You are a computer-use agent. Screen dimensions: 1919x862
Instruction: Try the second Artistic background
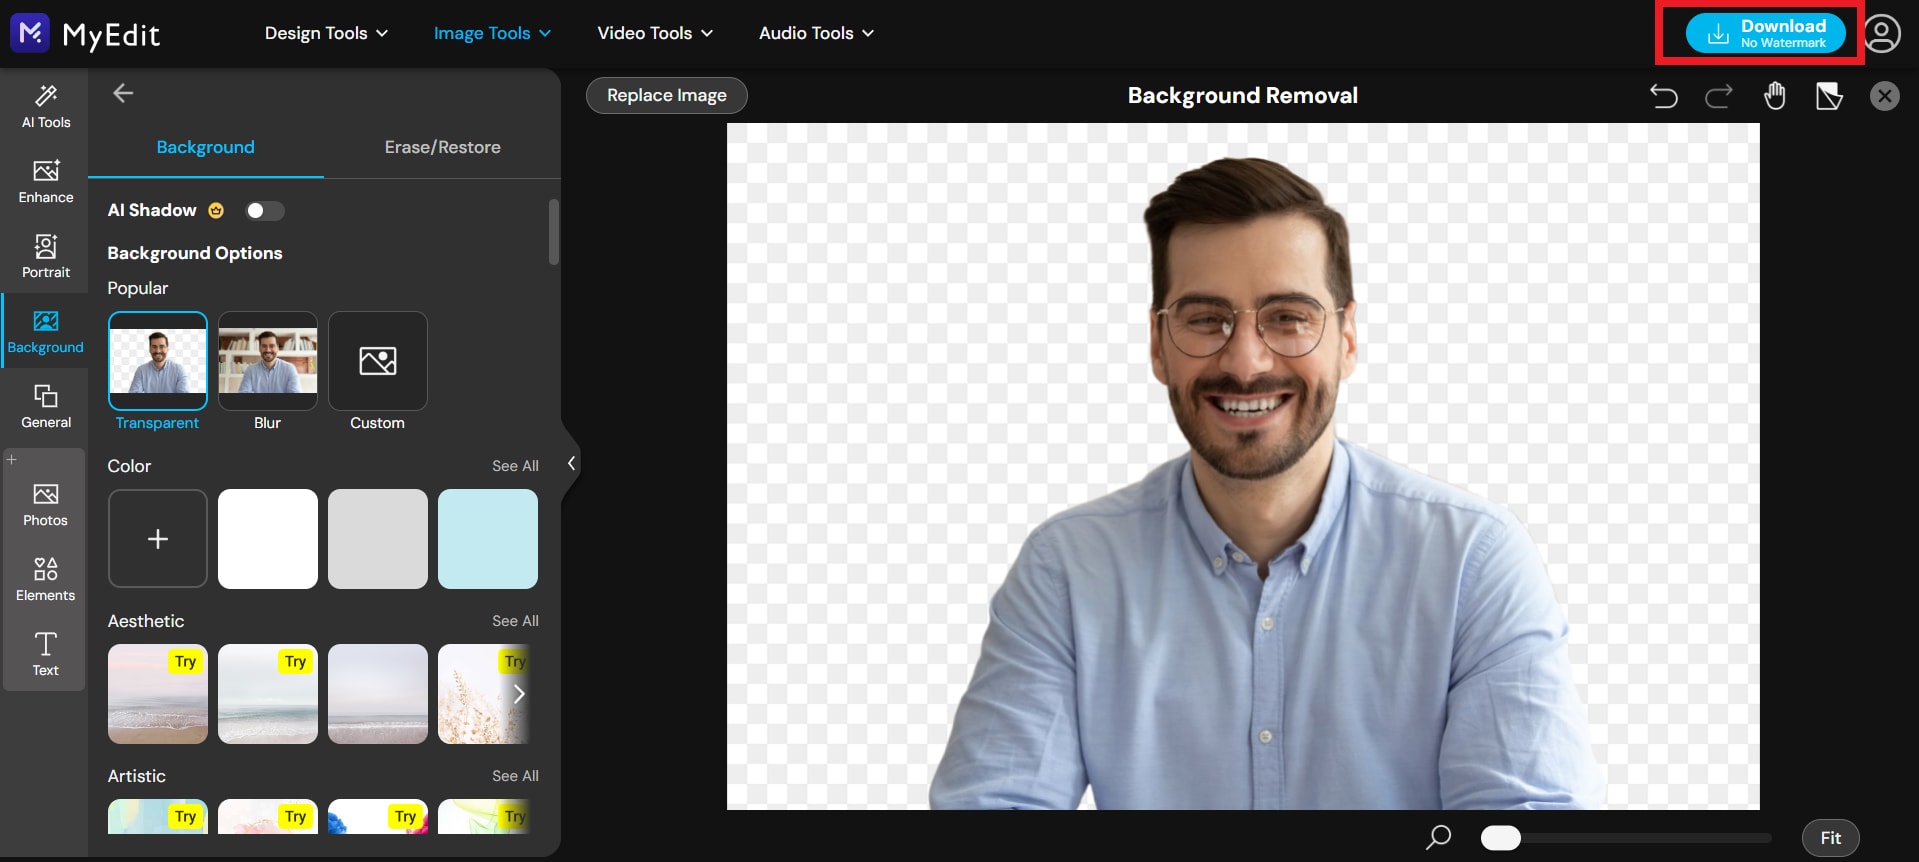pos(268,816)
